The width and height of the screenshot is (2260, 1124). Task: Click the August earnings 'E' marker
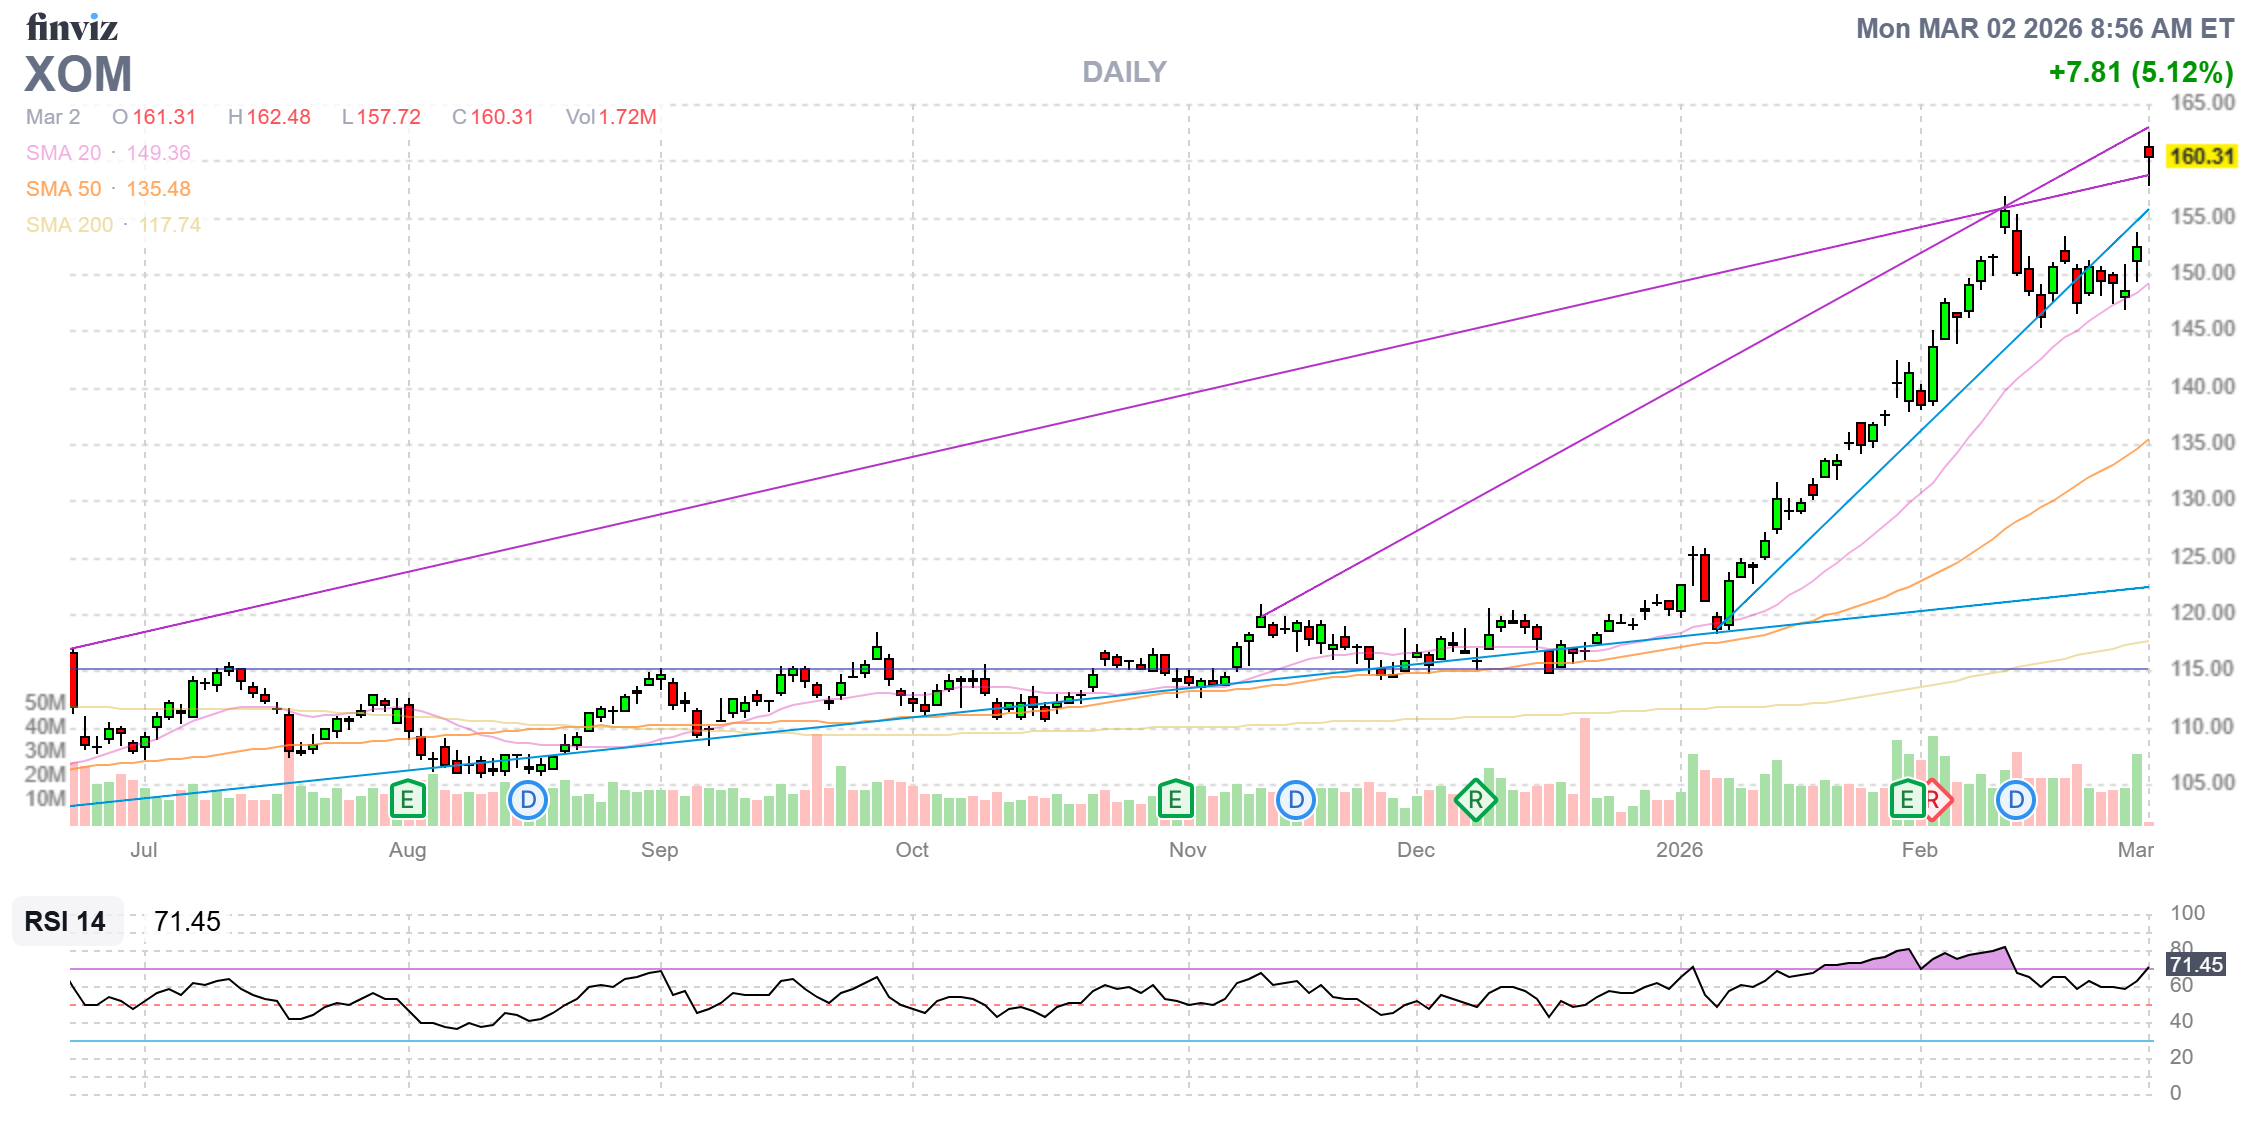[x=407, y=799]
